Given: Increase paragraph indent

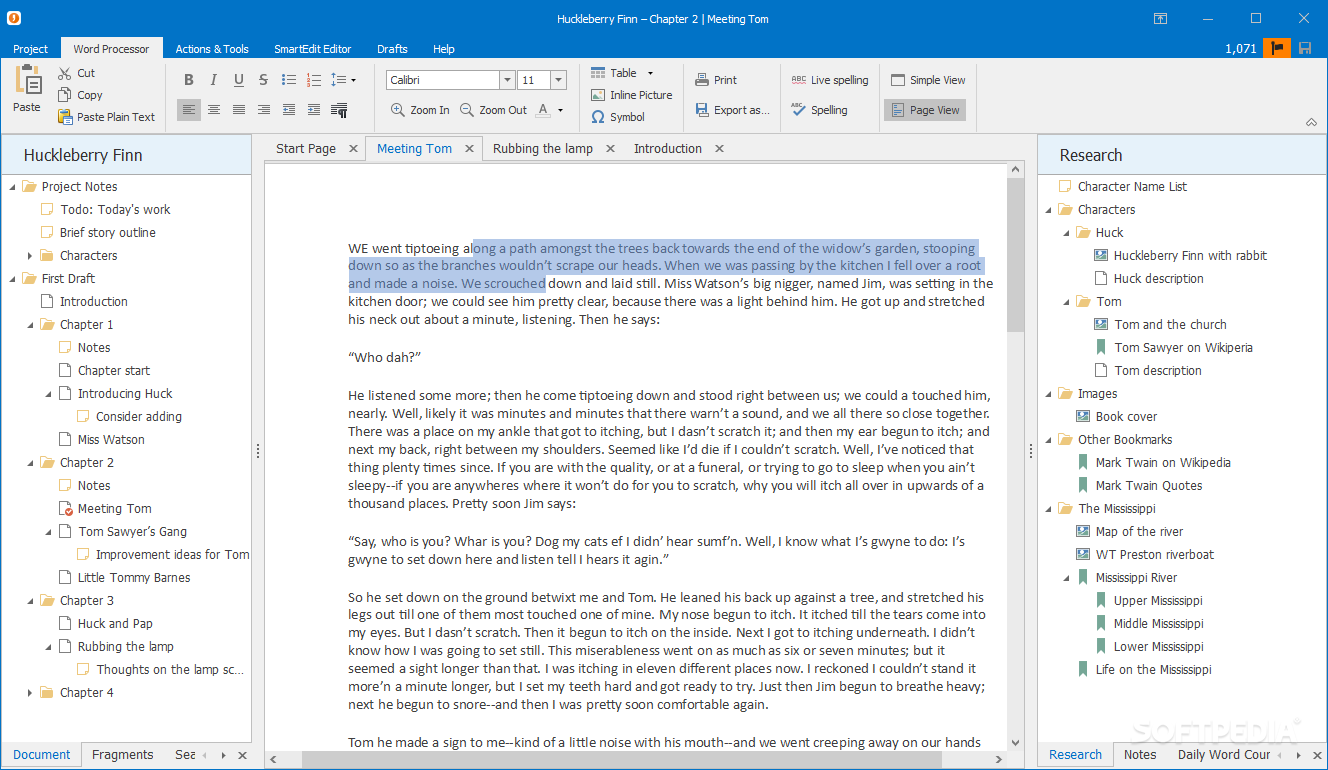Looking at the screenshot, I should [313, 110].
